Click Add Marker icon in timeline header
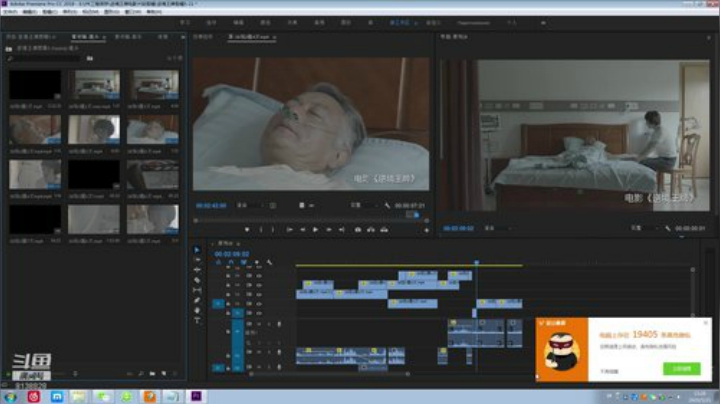 [257, 262]
